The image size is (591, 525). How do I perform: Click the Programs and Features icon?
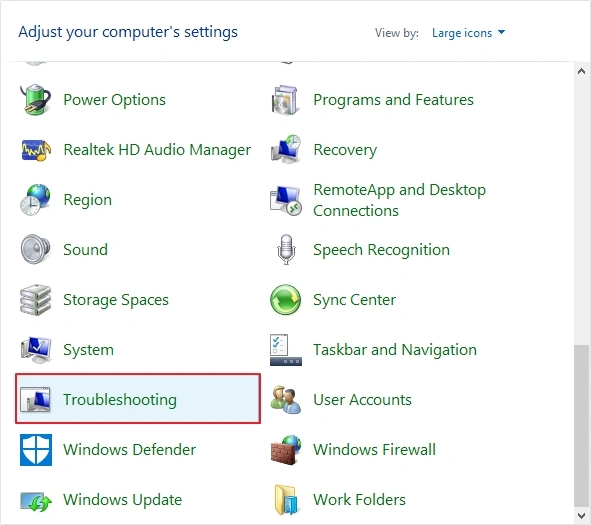[x=286, y=100]
